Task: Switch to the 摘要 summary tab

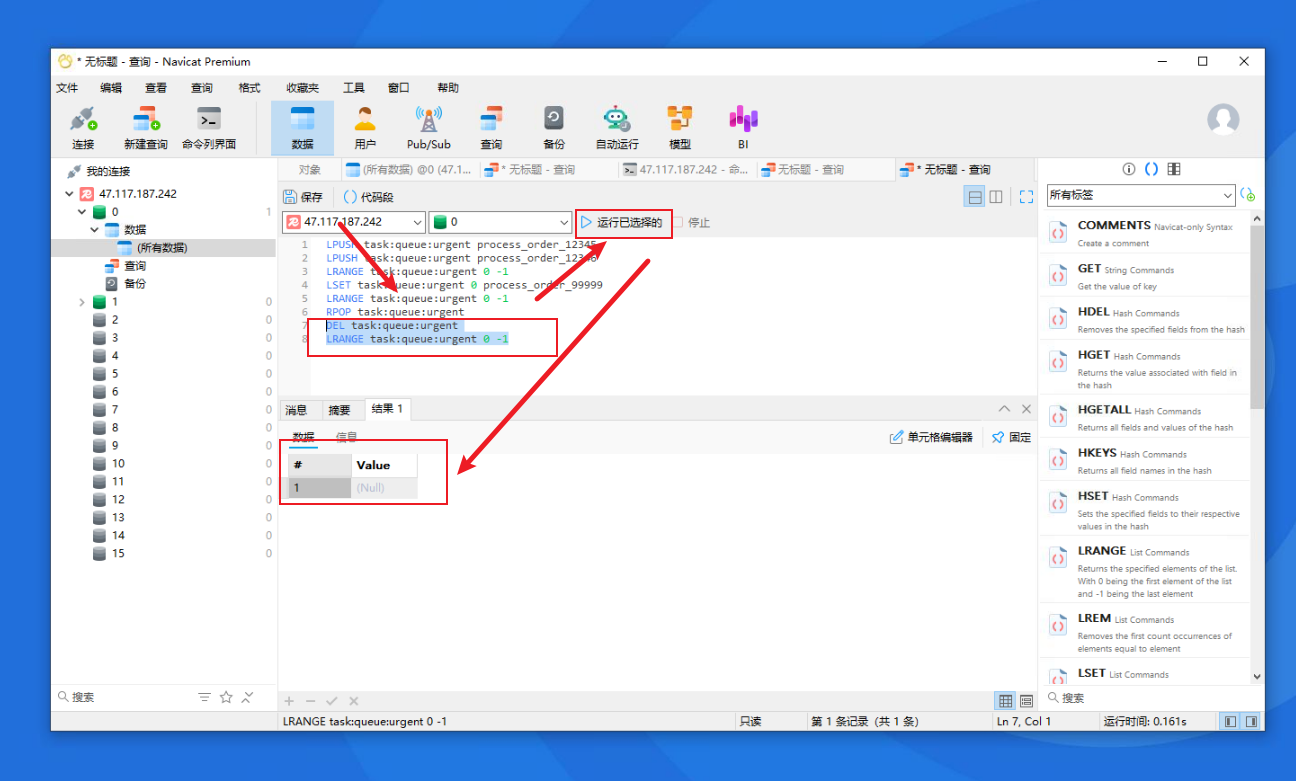Action: [339, 410]
